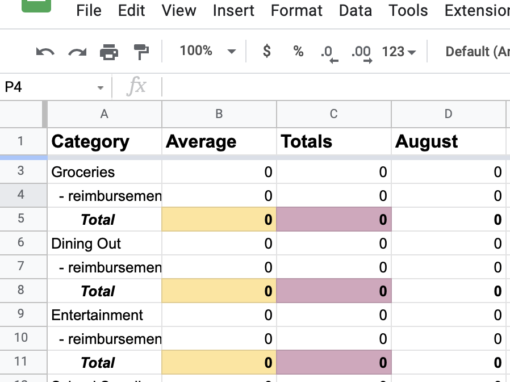This screenshot has height=382, width=510.
Task: Open the Insert menu
Action: click(x=233, y=10)
